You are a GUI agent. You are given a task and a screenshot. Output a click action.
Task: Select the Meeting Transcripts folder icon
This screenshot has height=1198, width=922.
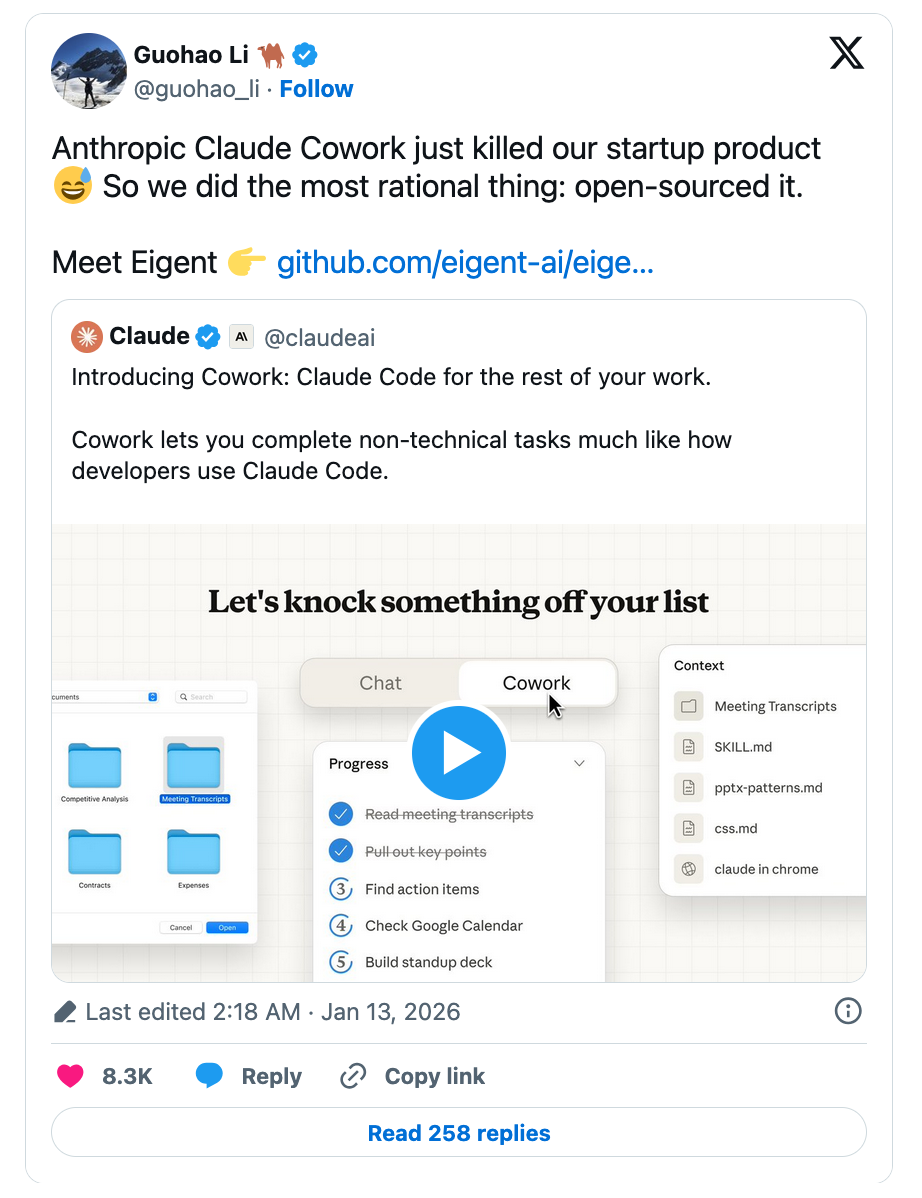click(194, 766)
